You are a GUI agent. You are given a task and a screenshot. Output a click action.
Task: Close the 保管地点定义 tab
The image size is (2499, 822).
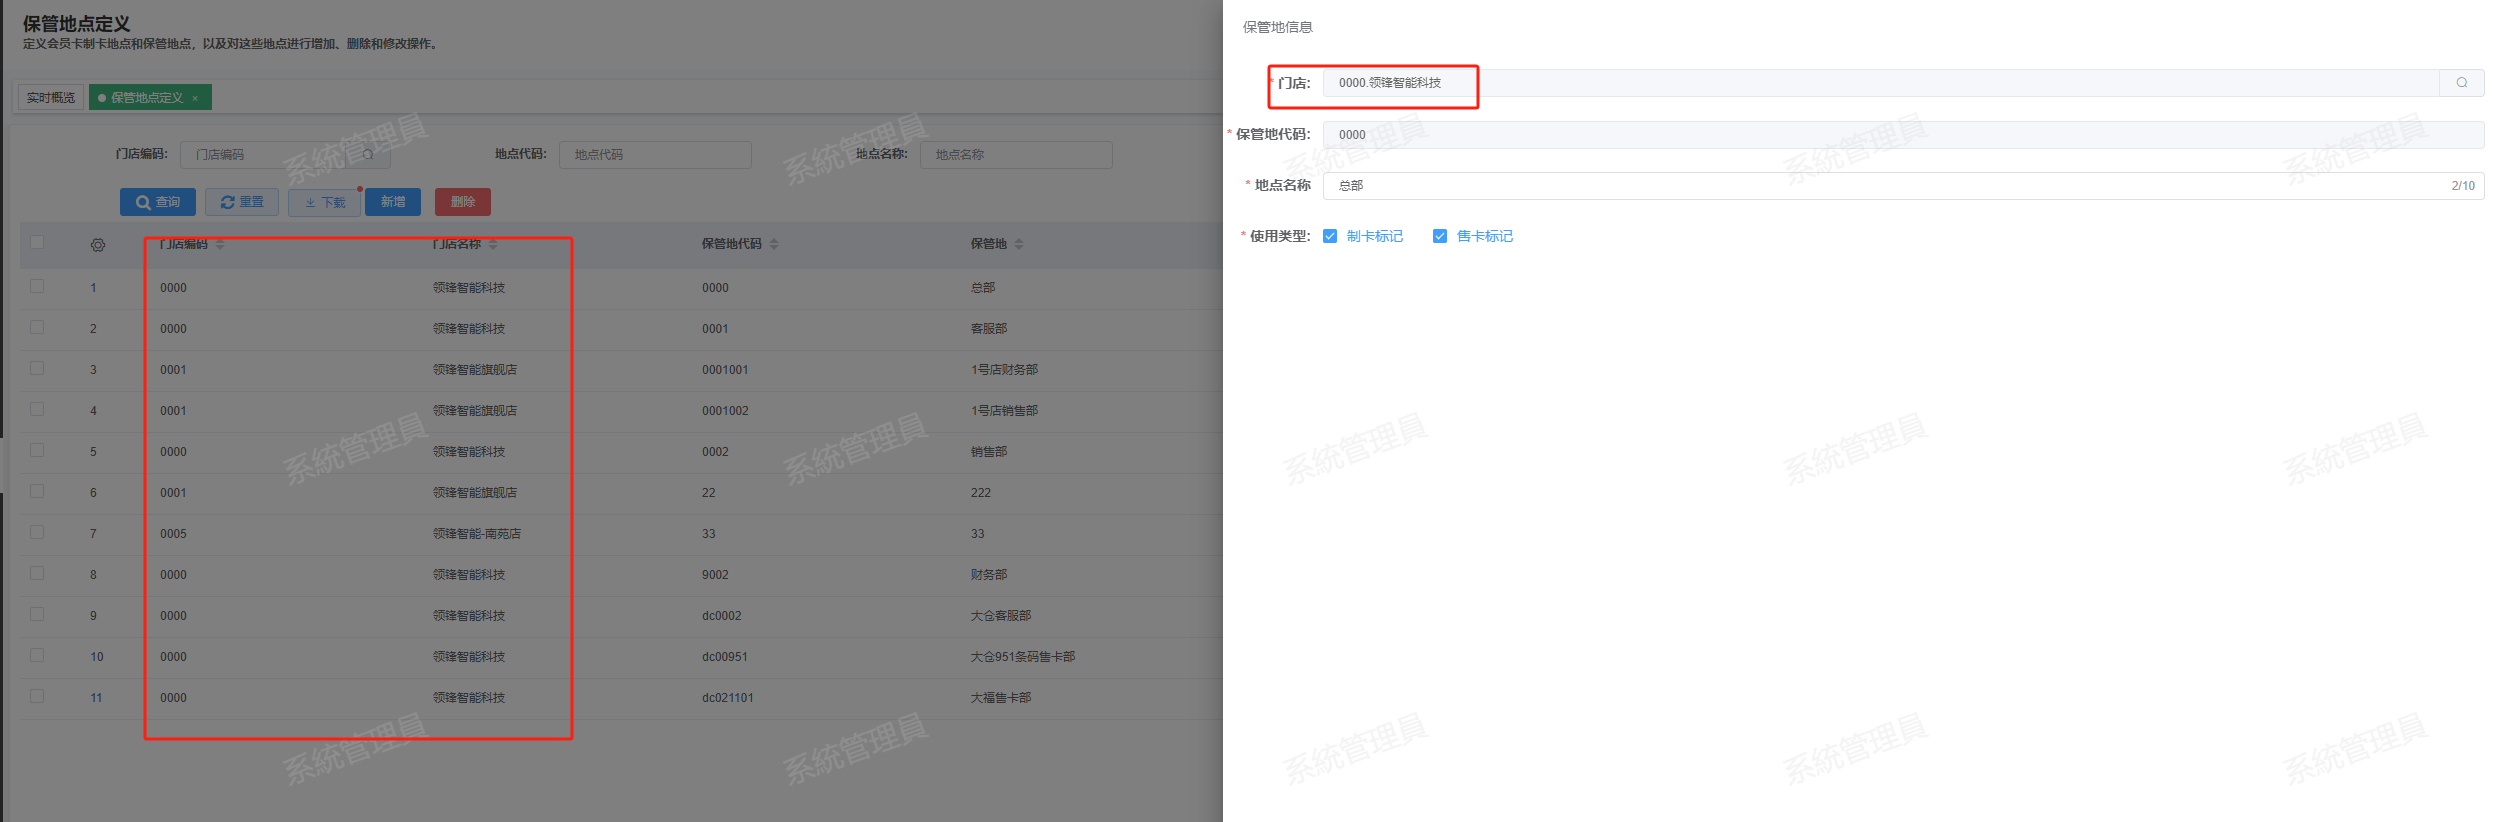195,98
